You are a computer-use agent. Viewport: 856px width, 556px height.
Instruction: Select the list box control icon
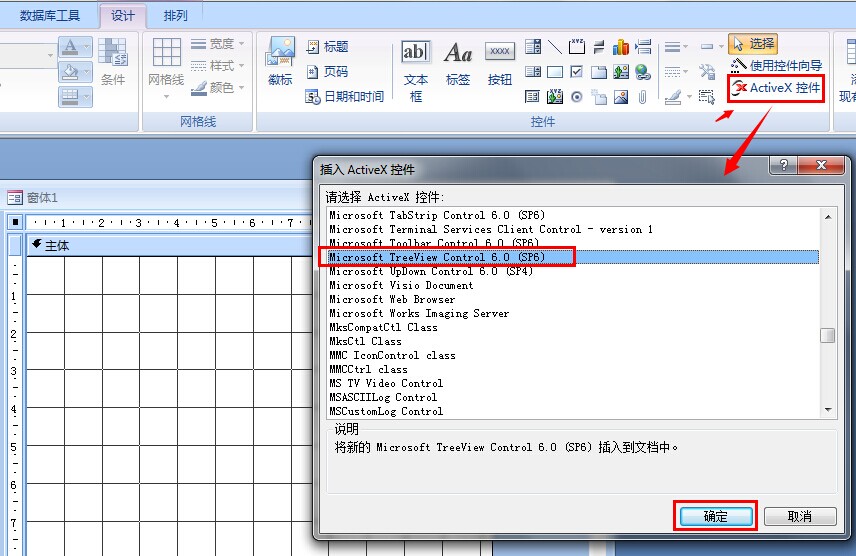[x=533, y=72]
